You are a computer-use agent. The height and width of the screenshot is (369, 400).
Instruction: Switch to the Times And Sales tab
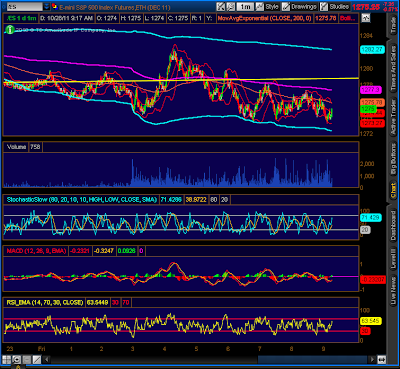393,67
